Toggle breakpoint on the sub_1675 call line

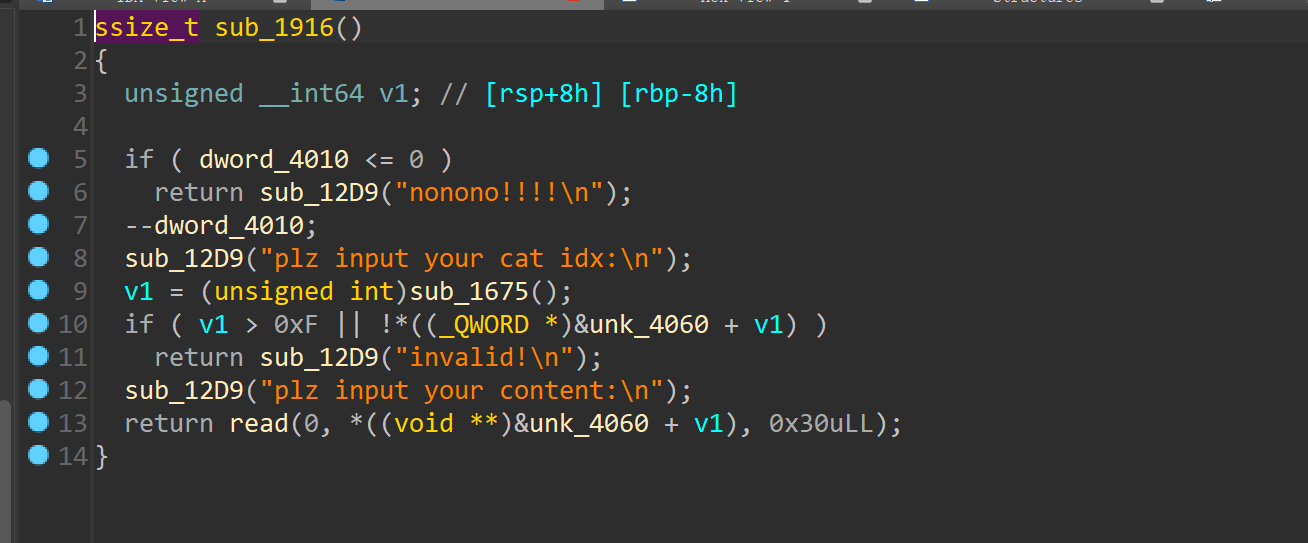coord(39,290)
